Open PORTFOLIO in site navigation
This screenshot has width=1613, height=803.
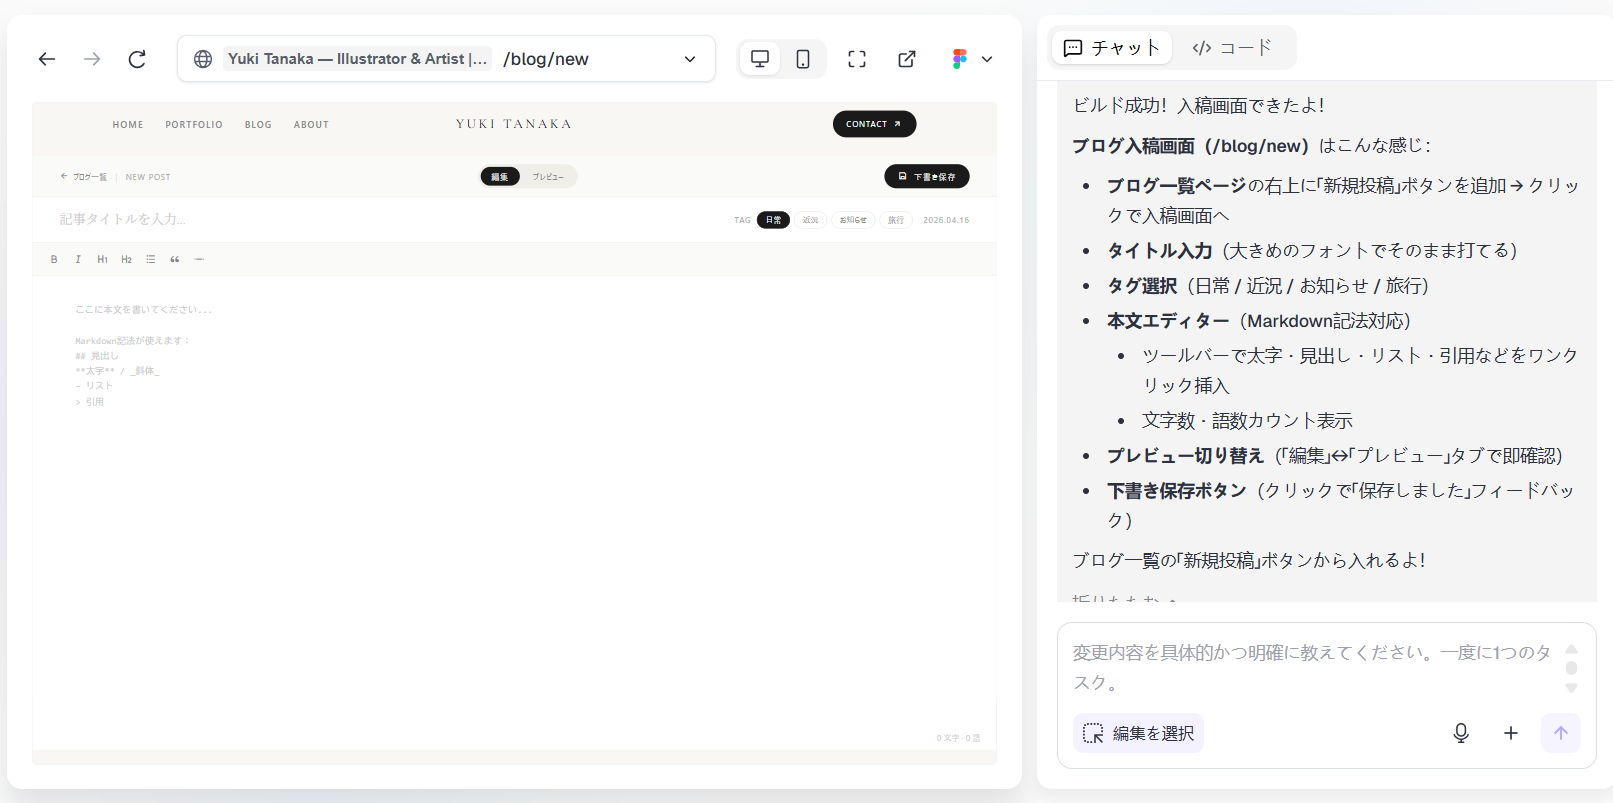click(194, 125)
